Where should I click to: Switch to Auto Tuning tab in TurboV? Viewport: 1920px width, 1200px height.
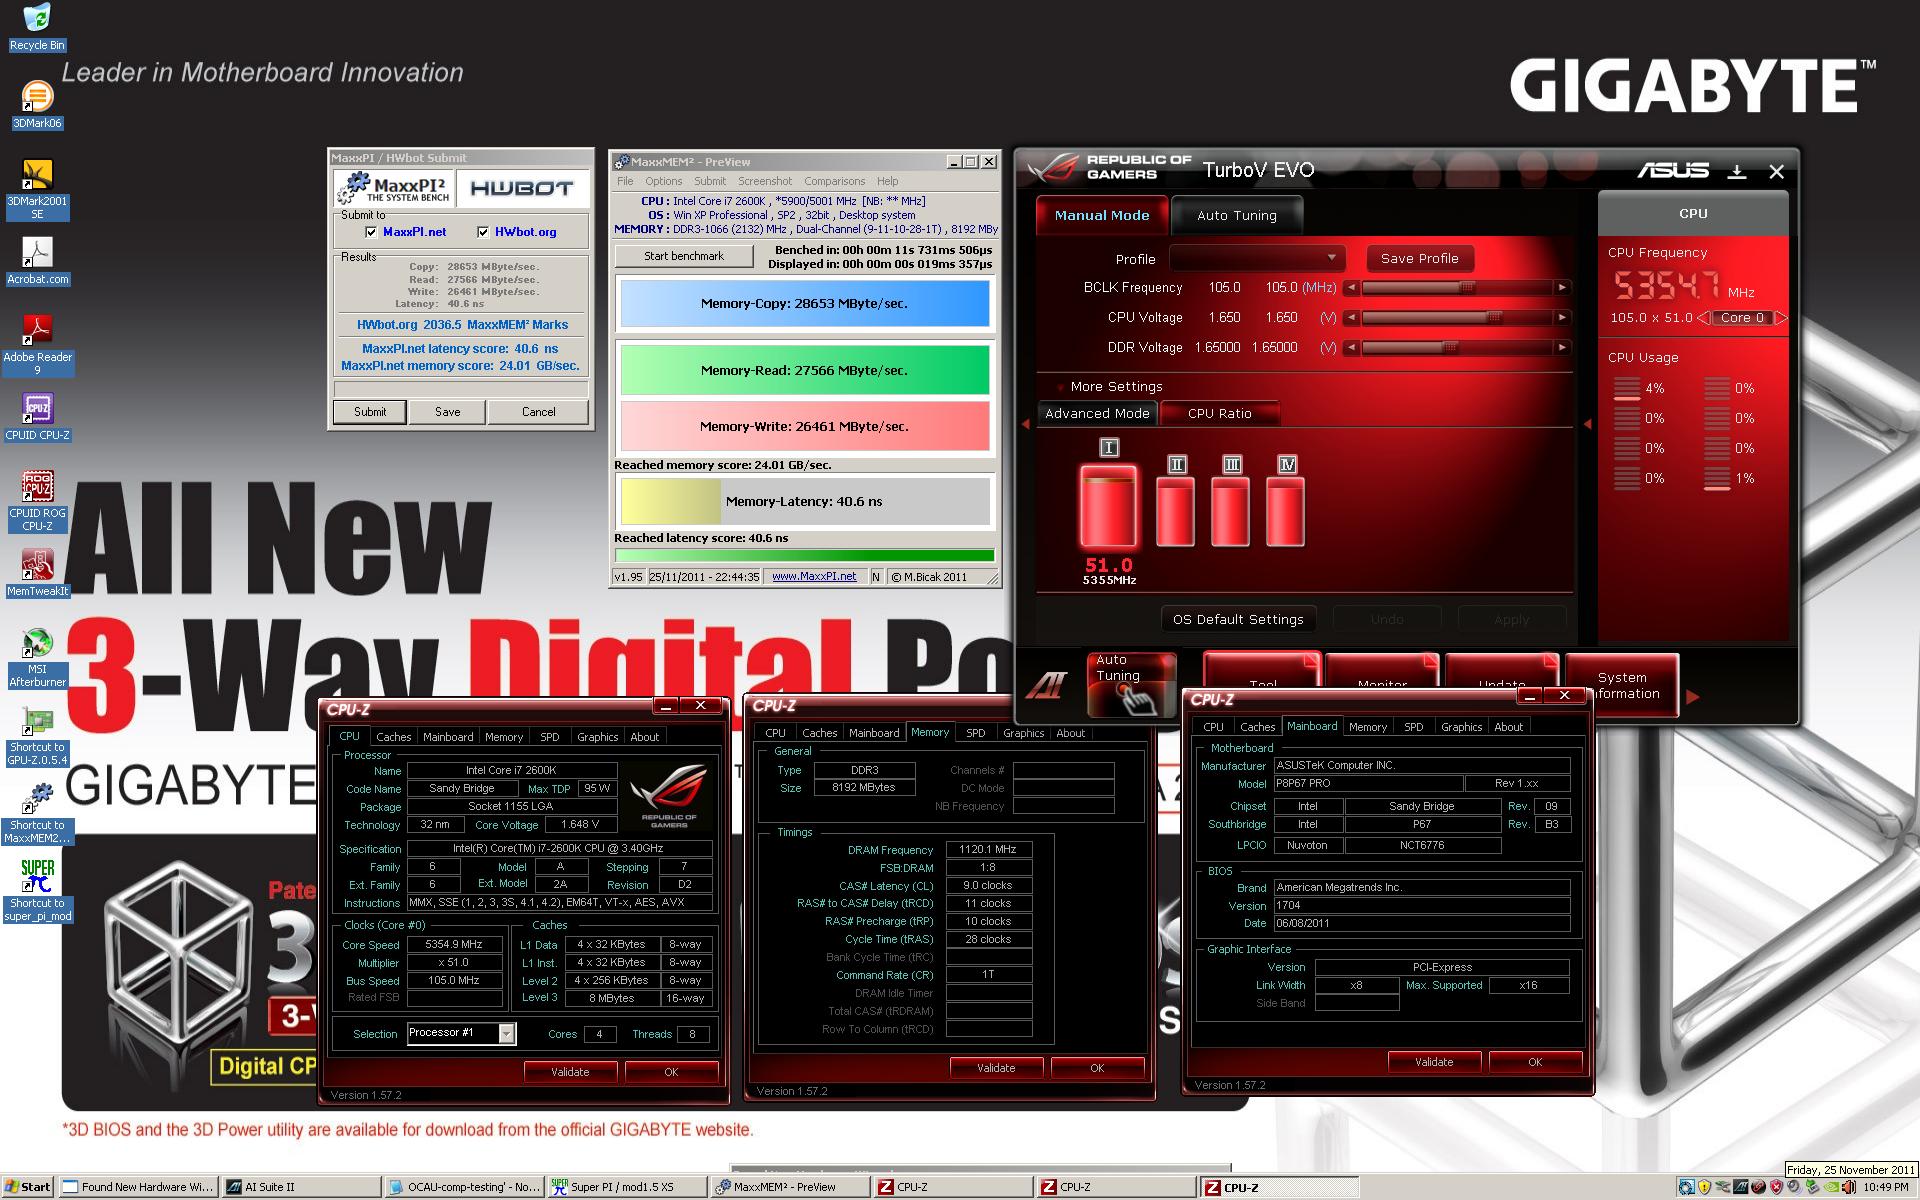tap(1236, 215)
